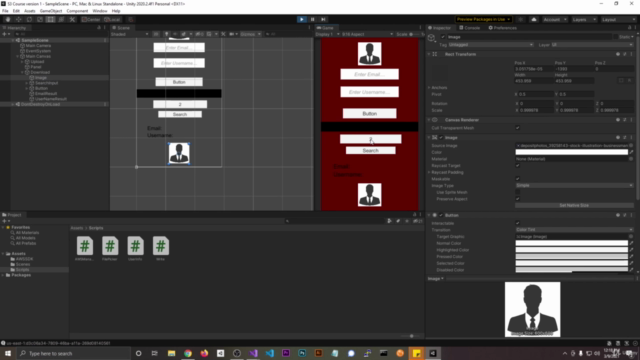This screenshot has height=360, width=640.
Task: Select UserNameResult in the Hierarchy
Action: (x=51, y=99)
